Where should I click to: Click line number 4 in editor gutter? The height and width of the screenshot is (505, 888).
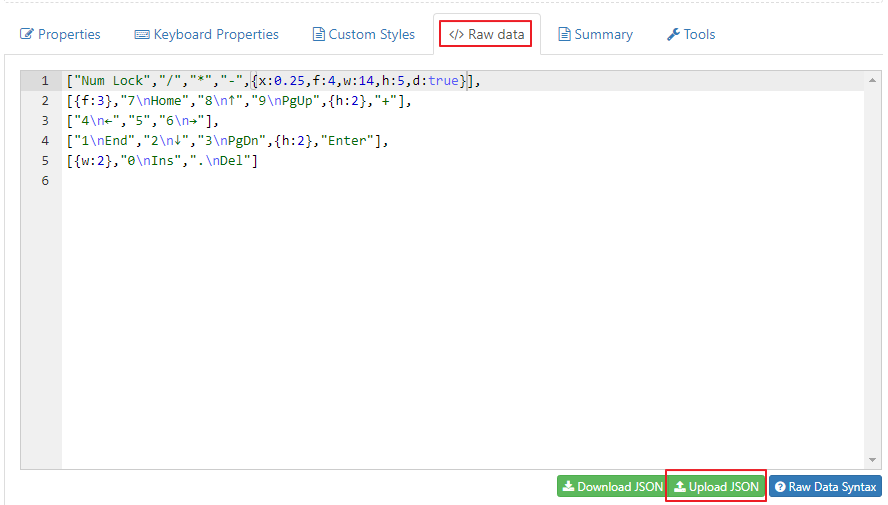pos(44,141)
